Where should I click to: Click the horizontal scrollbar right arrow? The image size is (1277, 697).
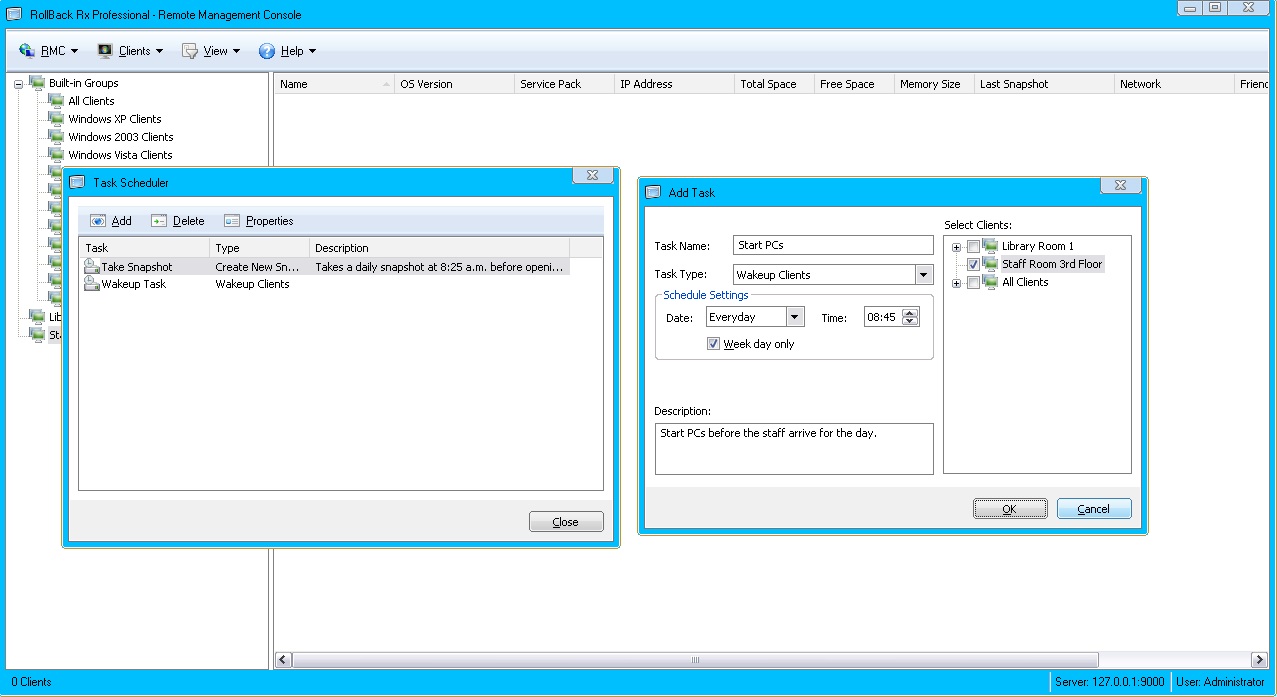point(1260,660)
